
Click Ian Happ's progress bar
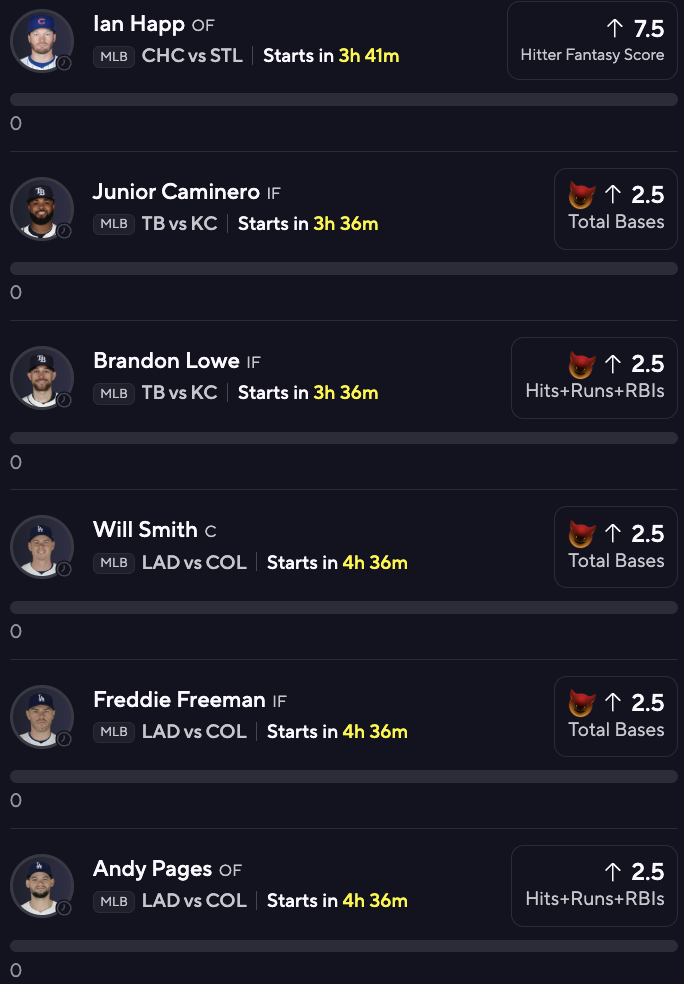tap(344, 100)
